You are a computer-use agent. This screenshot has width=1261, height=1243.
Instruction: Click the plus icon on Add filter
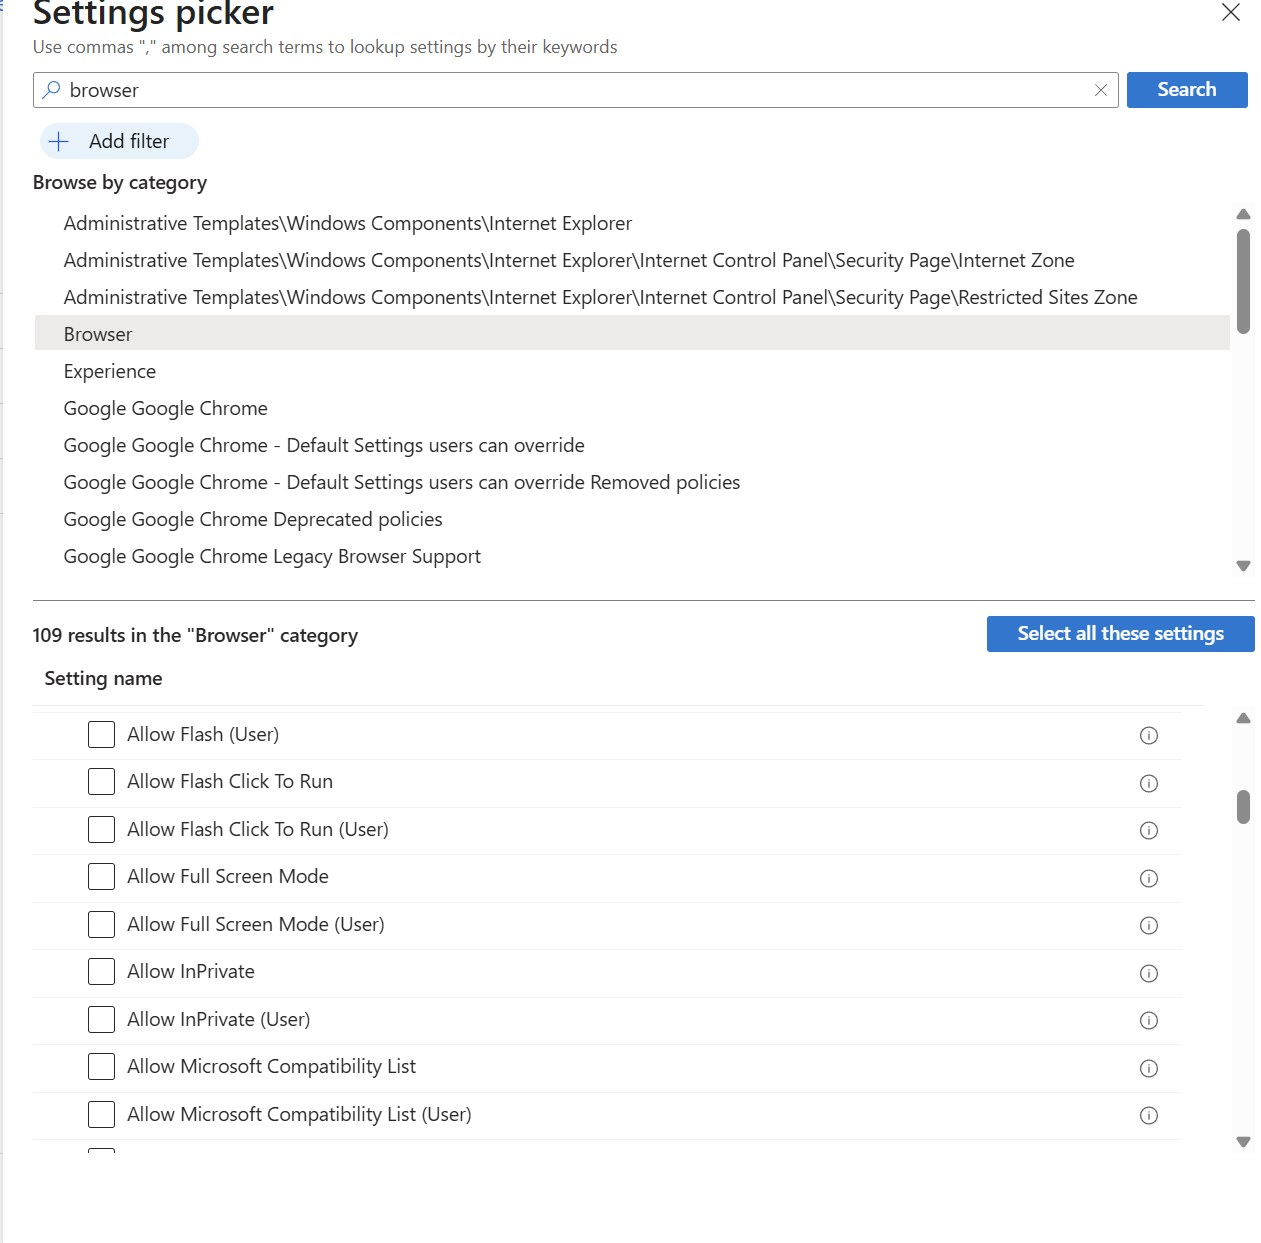click(x=59, y=141)
